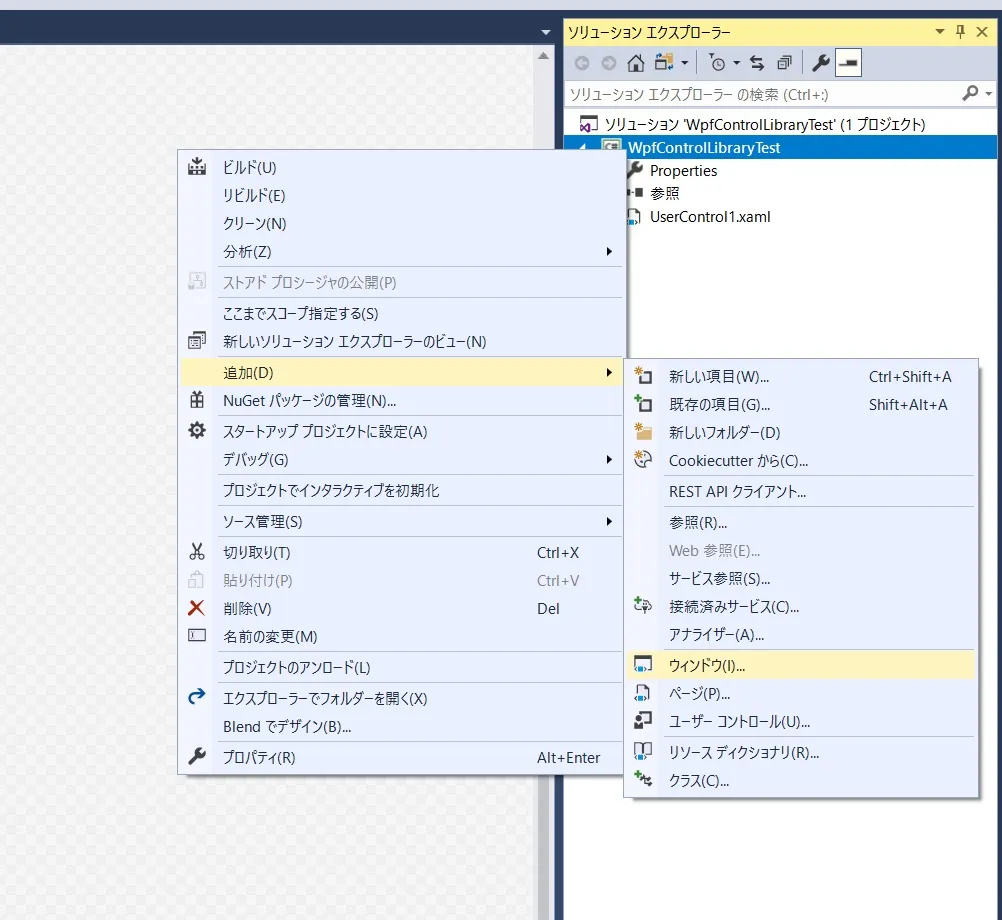Screen dimensions: 1002x920
Task: Choose 新しい項目(W)... menu entry
Action: pyautogui.click(x=801, y=376)
